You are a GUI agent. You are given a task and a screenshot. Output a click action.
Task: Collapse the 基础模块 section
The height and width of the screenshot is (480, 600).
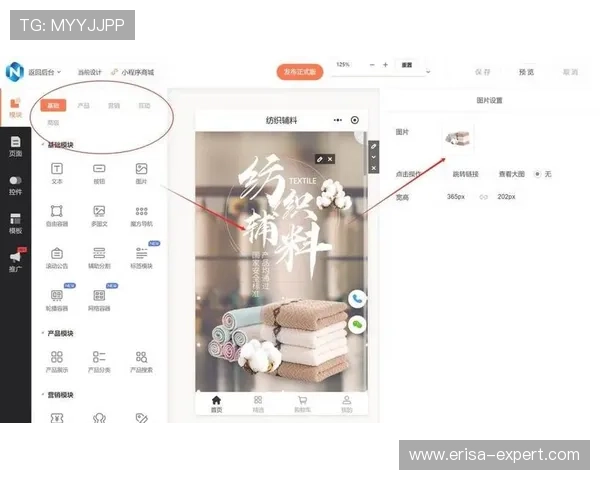(x=42, y=145)
